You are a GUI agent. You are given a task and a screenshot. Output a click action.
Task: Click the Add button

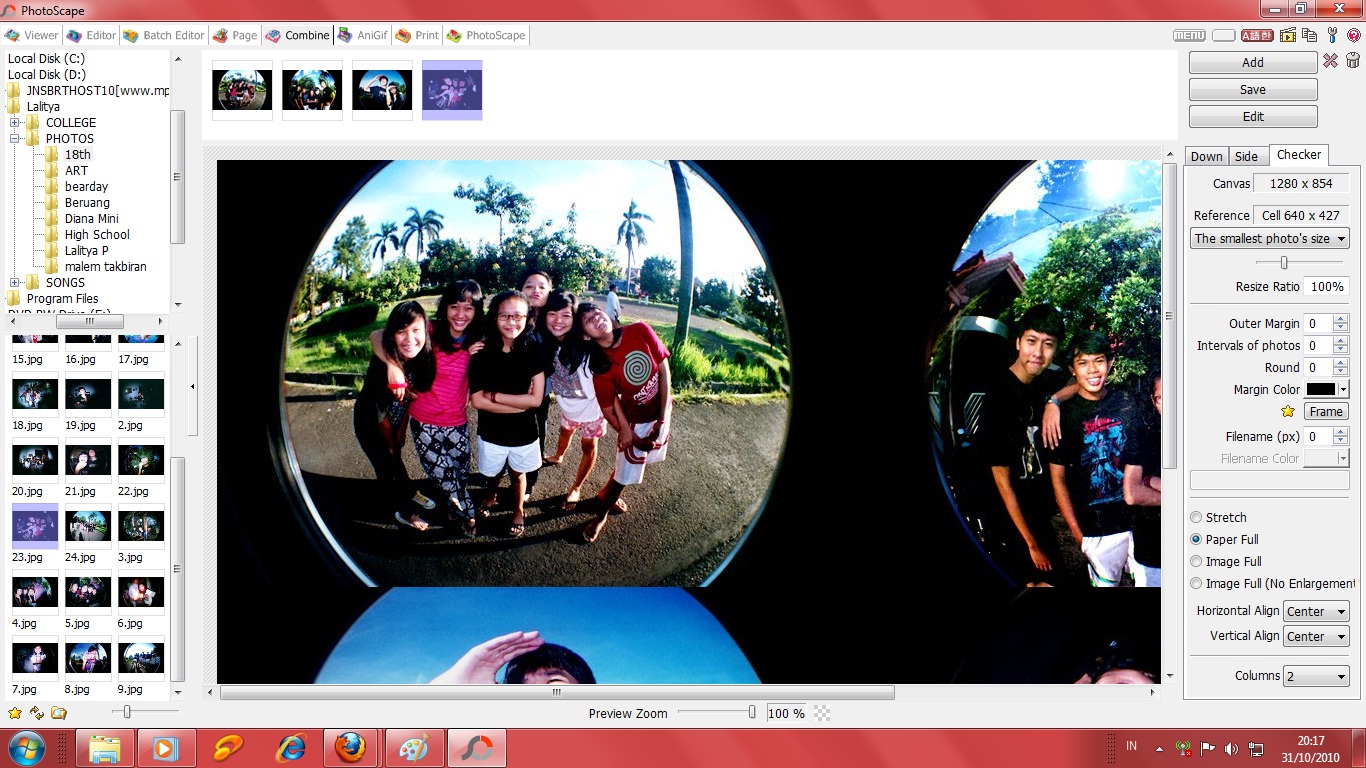click(1253, 62)
